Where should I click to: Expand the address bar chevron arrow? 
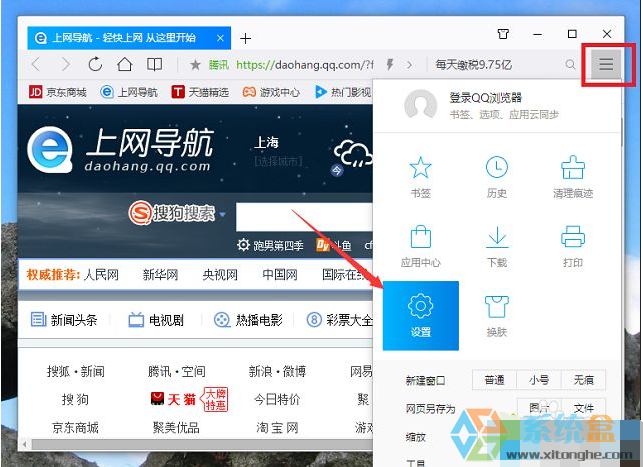(409, 65)
